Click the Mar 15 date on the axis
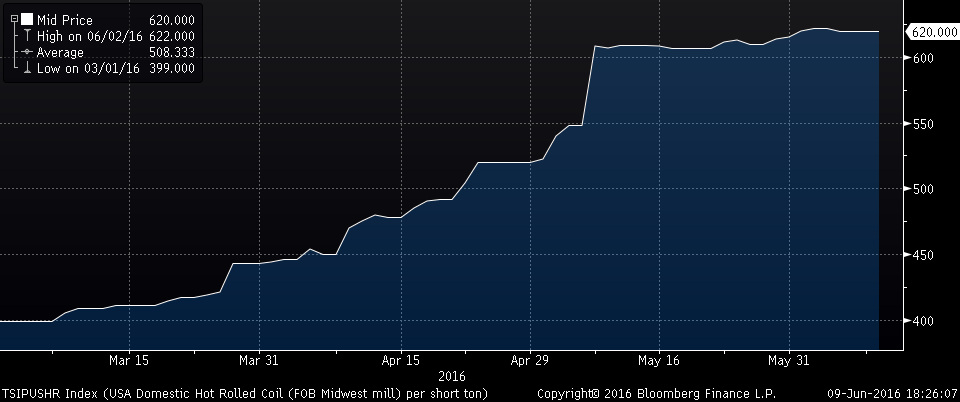 tap(129, 360)
